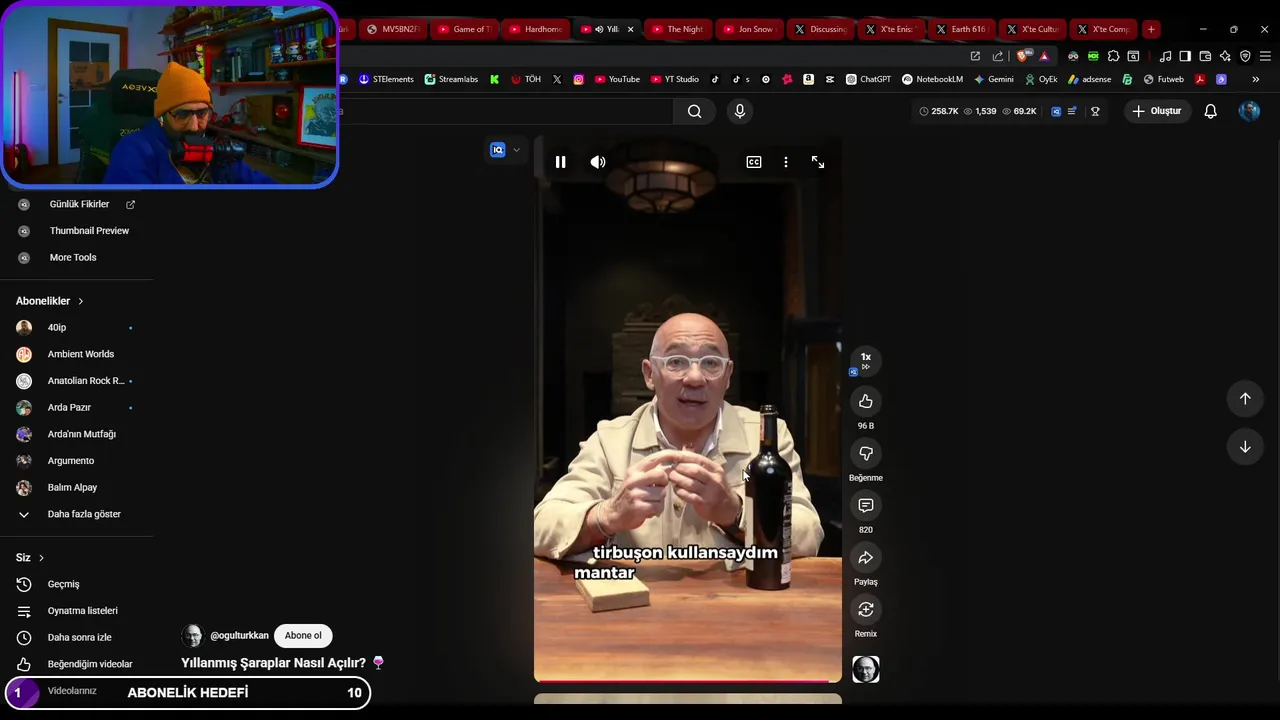1280x720 pixels.
Task: Share the video with Paylaş
Action: [866, 557]
